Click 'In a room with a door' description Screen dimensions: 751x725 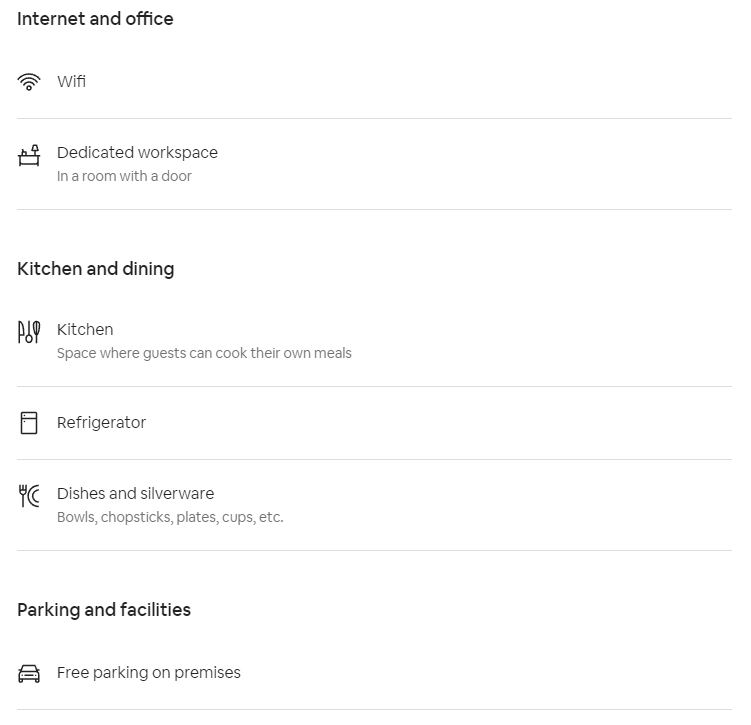point(124,177)
